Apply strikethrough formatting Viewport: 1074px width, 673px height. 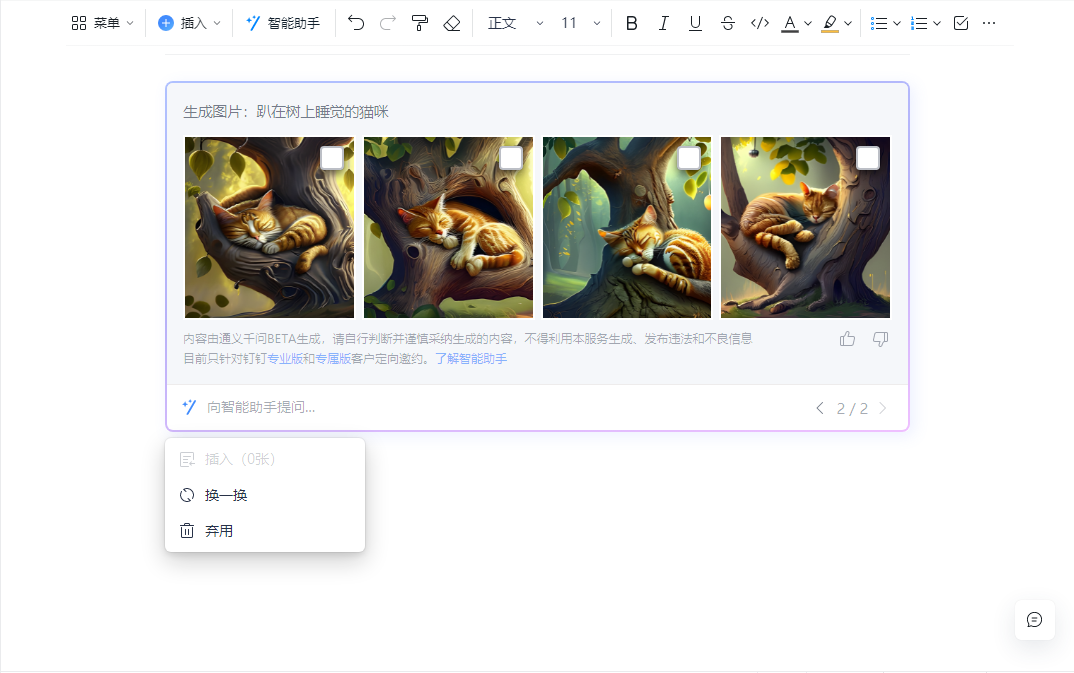click(727, 22)
